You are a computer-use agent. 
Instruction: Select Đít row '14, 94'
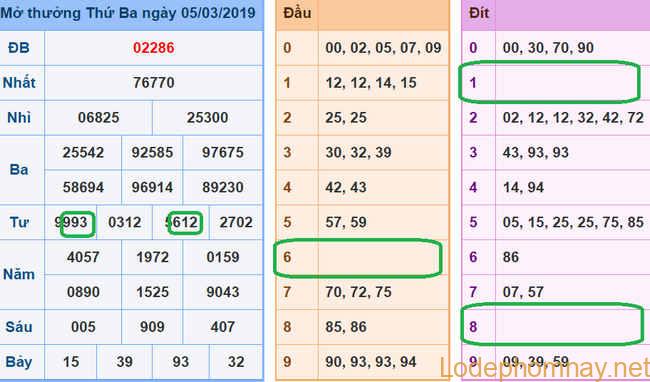524,187
